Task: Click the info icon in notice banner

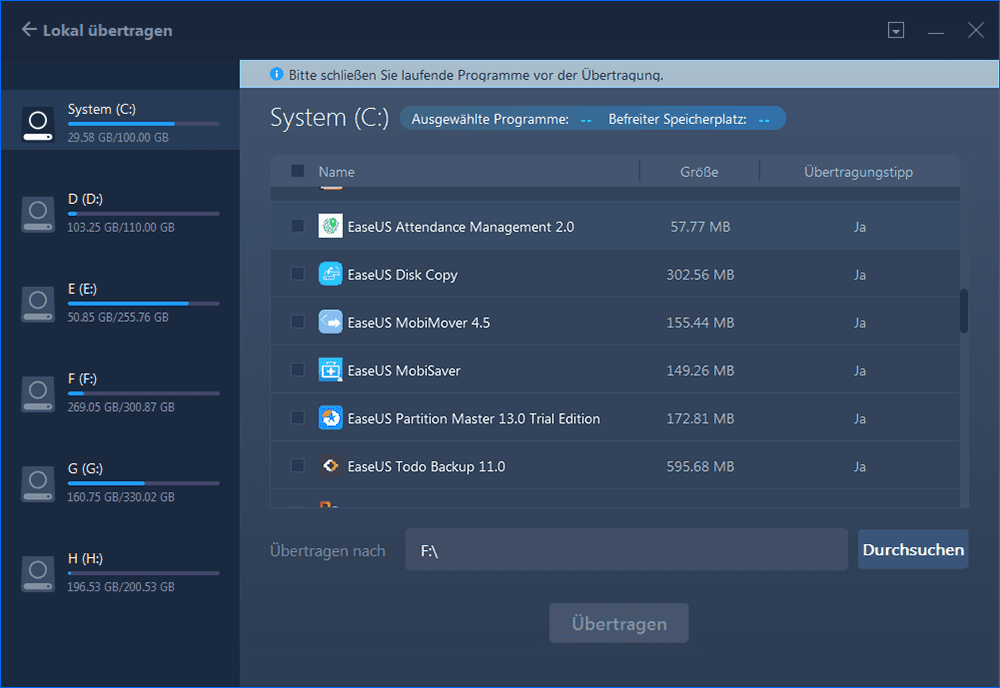Action: (276, 74)
